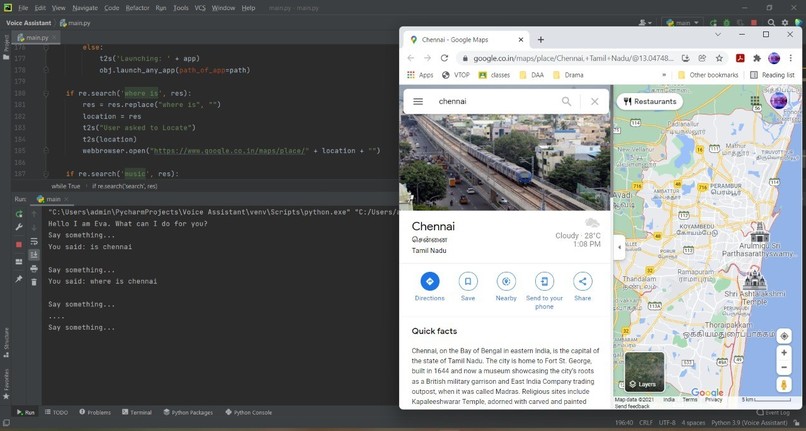The height and width of the screenshot is (431, 806).
Task: Toggle scroll to end in Run console
Action: click(x=34, y=255)
